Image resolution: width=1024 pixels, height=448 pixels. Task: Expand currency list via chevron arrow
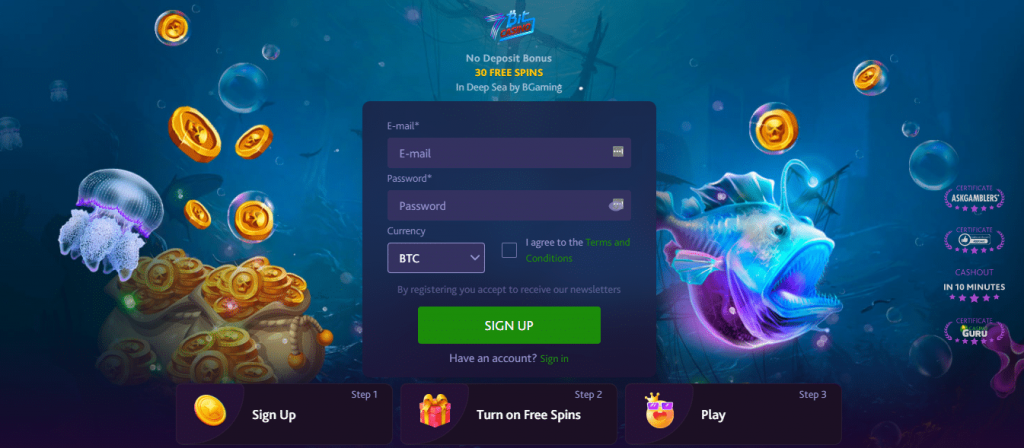(x=475, y=258)
